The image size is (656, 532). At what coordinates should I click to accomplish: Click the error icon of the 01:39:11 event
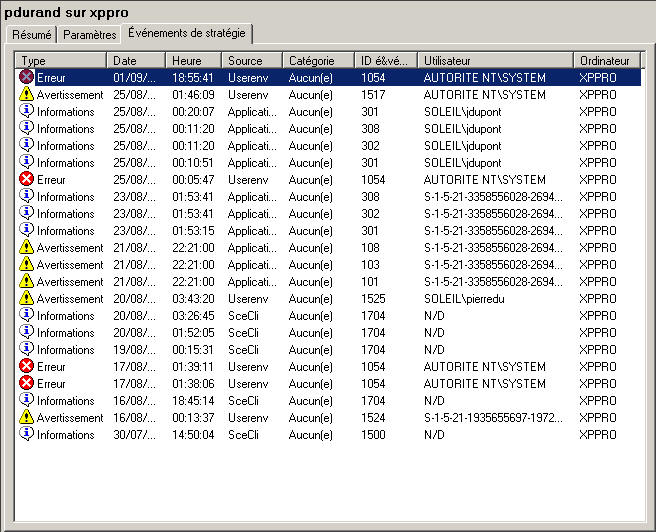coord(27,366)
